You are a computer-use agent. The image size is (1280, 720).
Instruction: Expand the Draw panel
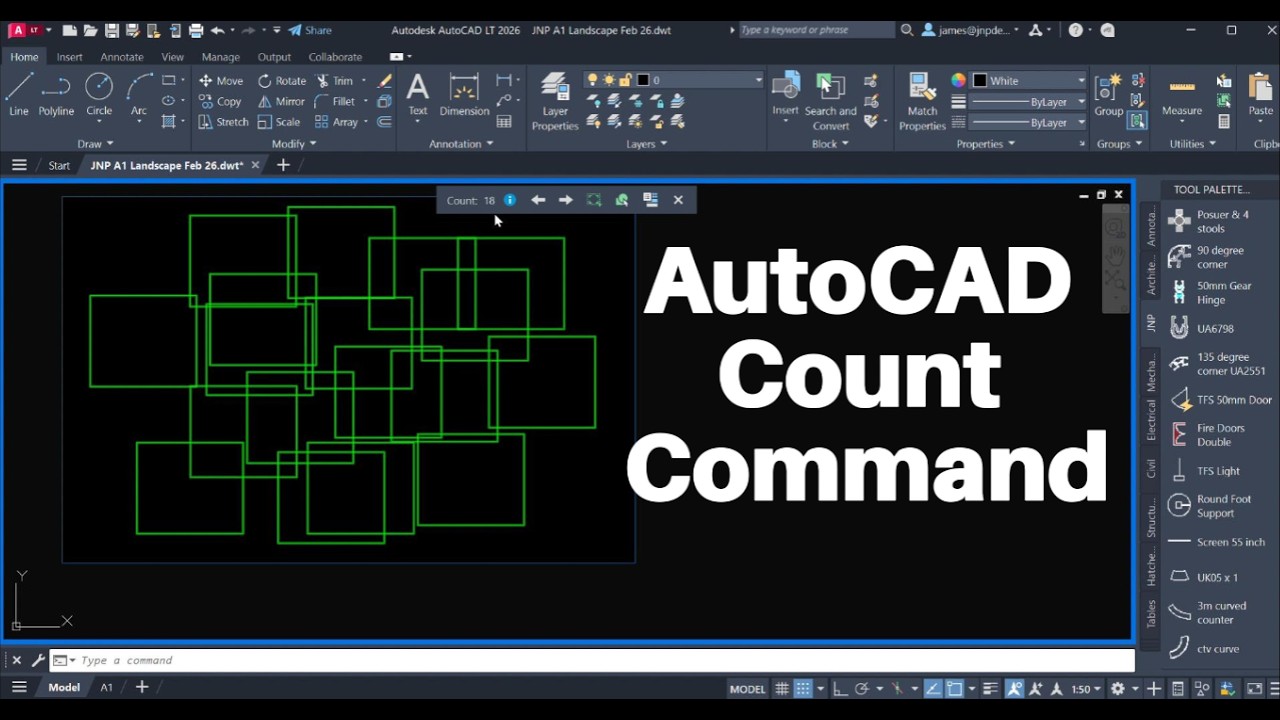pos(95,144)
